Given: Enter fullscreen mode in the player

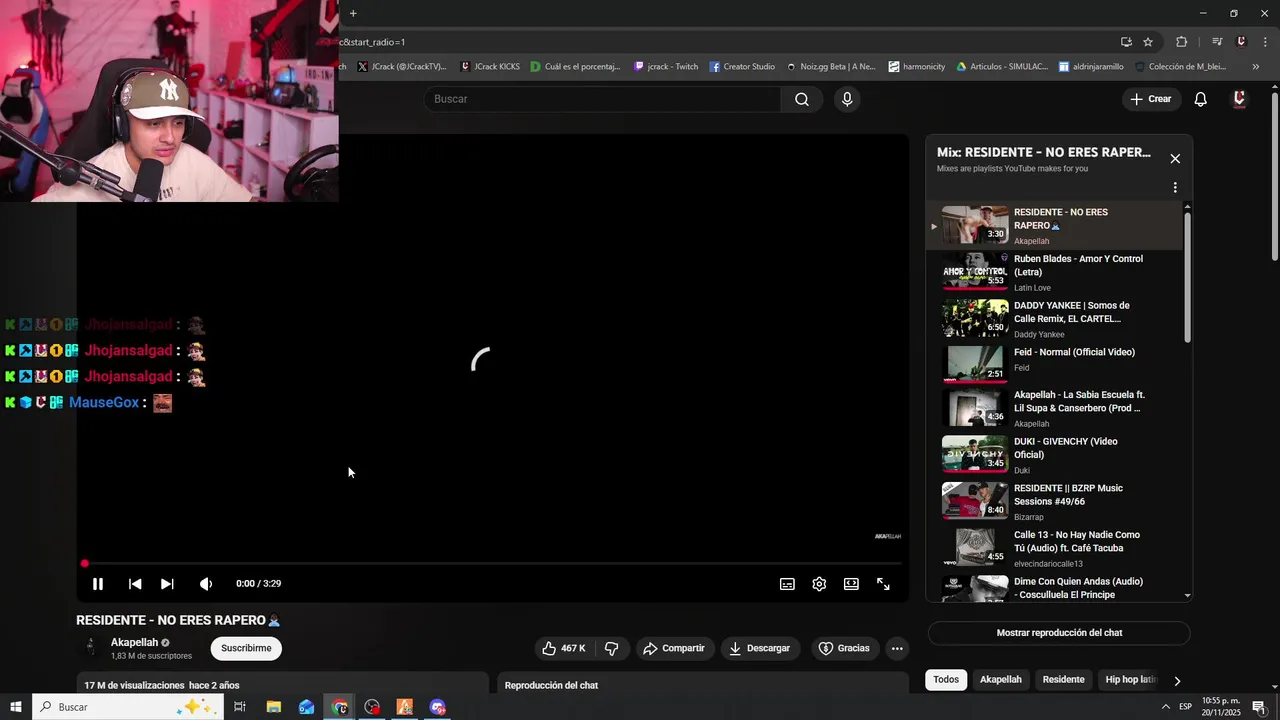Looking at the screenshot, I should pos(883,584).
